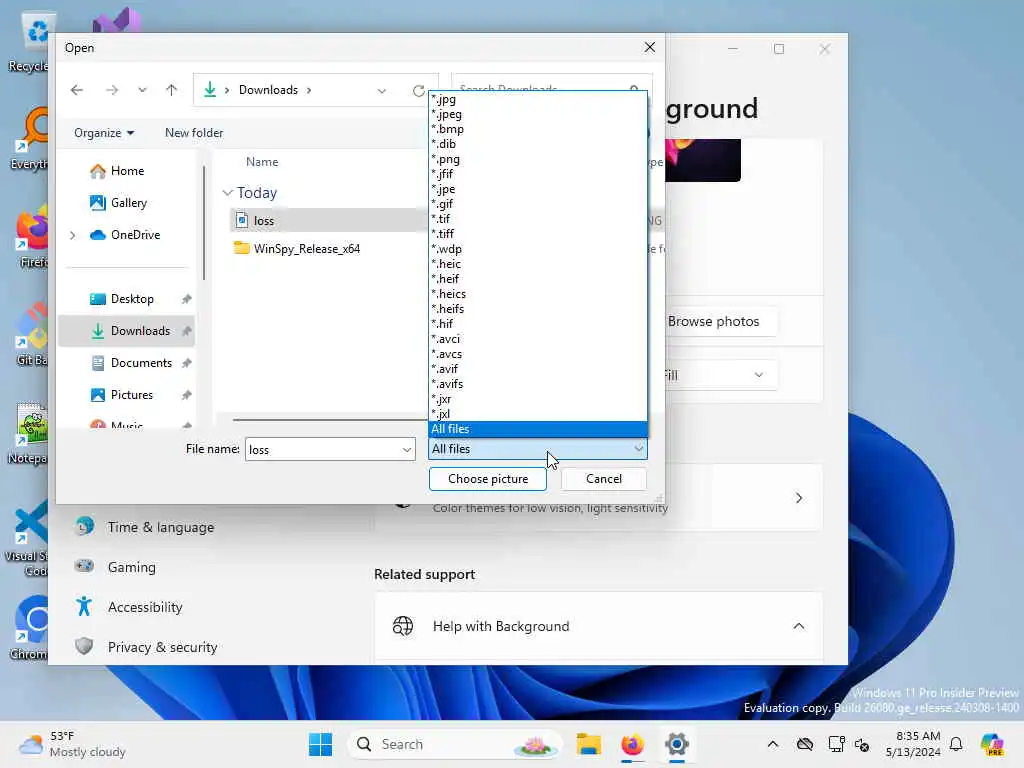
Task: Open Gaming settings
Action: [131, 568]
